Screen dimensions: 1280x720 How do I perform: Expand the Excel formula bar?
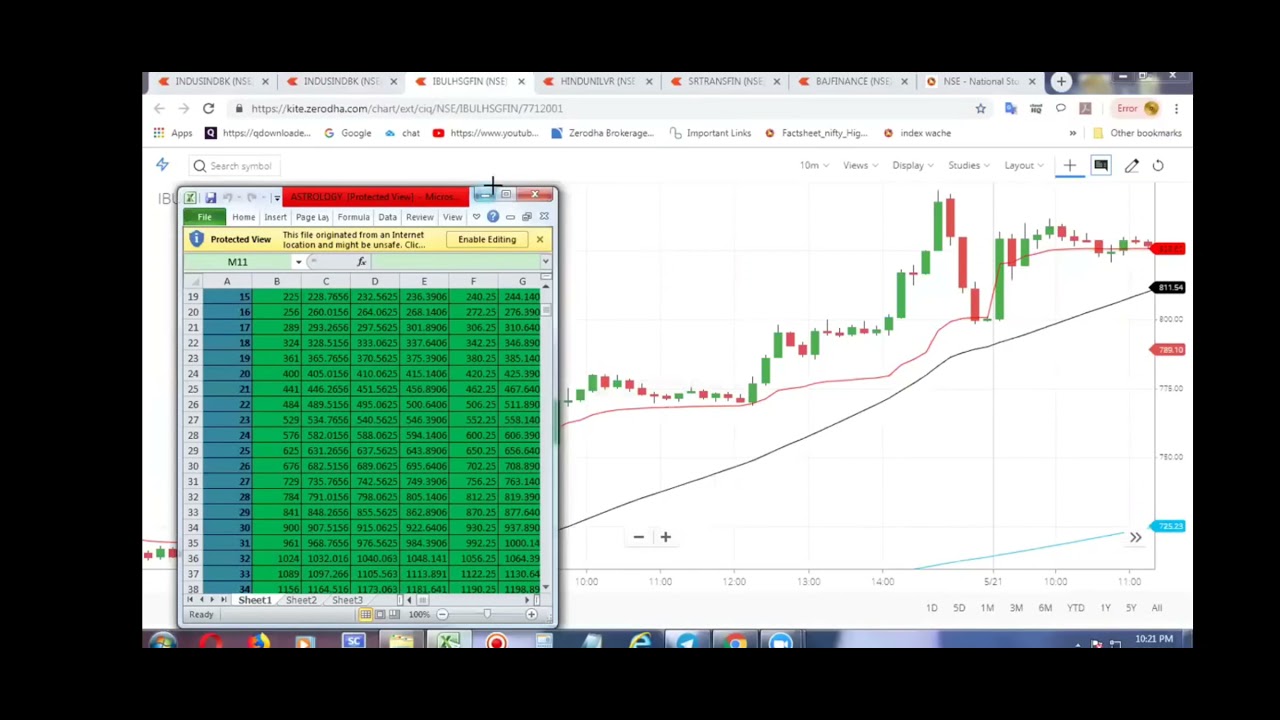point(545,262)
